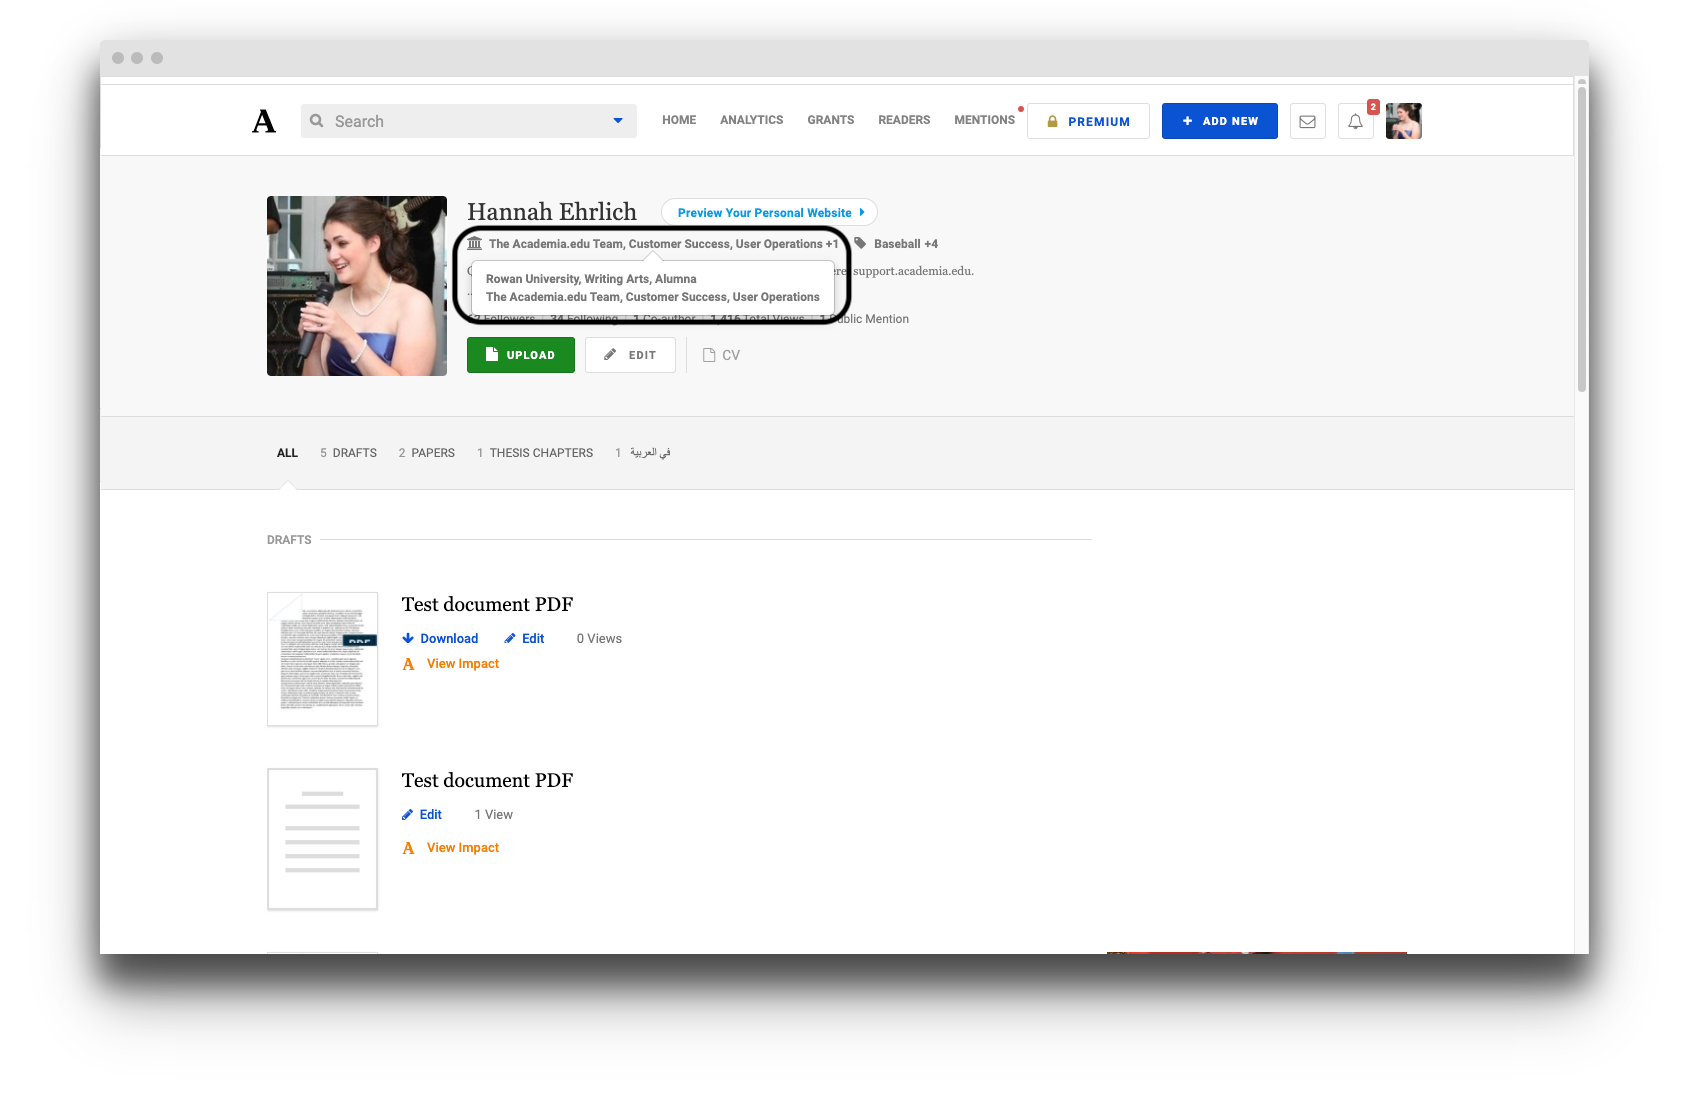Click the Baseball tag icon
The width and height of the screenshot is (1689, 1114).
pyautogui.click(x=860, y=243)
